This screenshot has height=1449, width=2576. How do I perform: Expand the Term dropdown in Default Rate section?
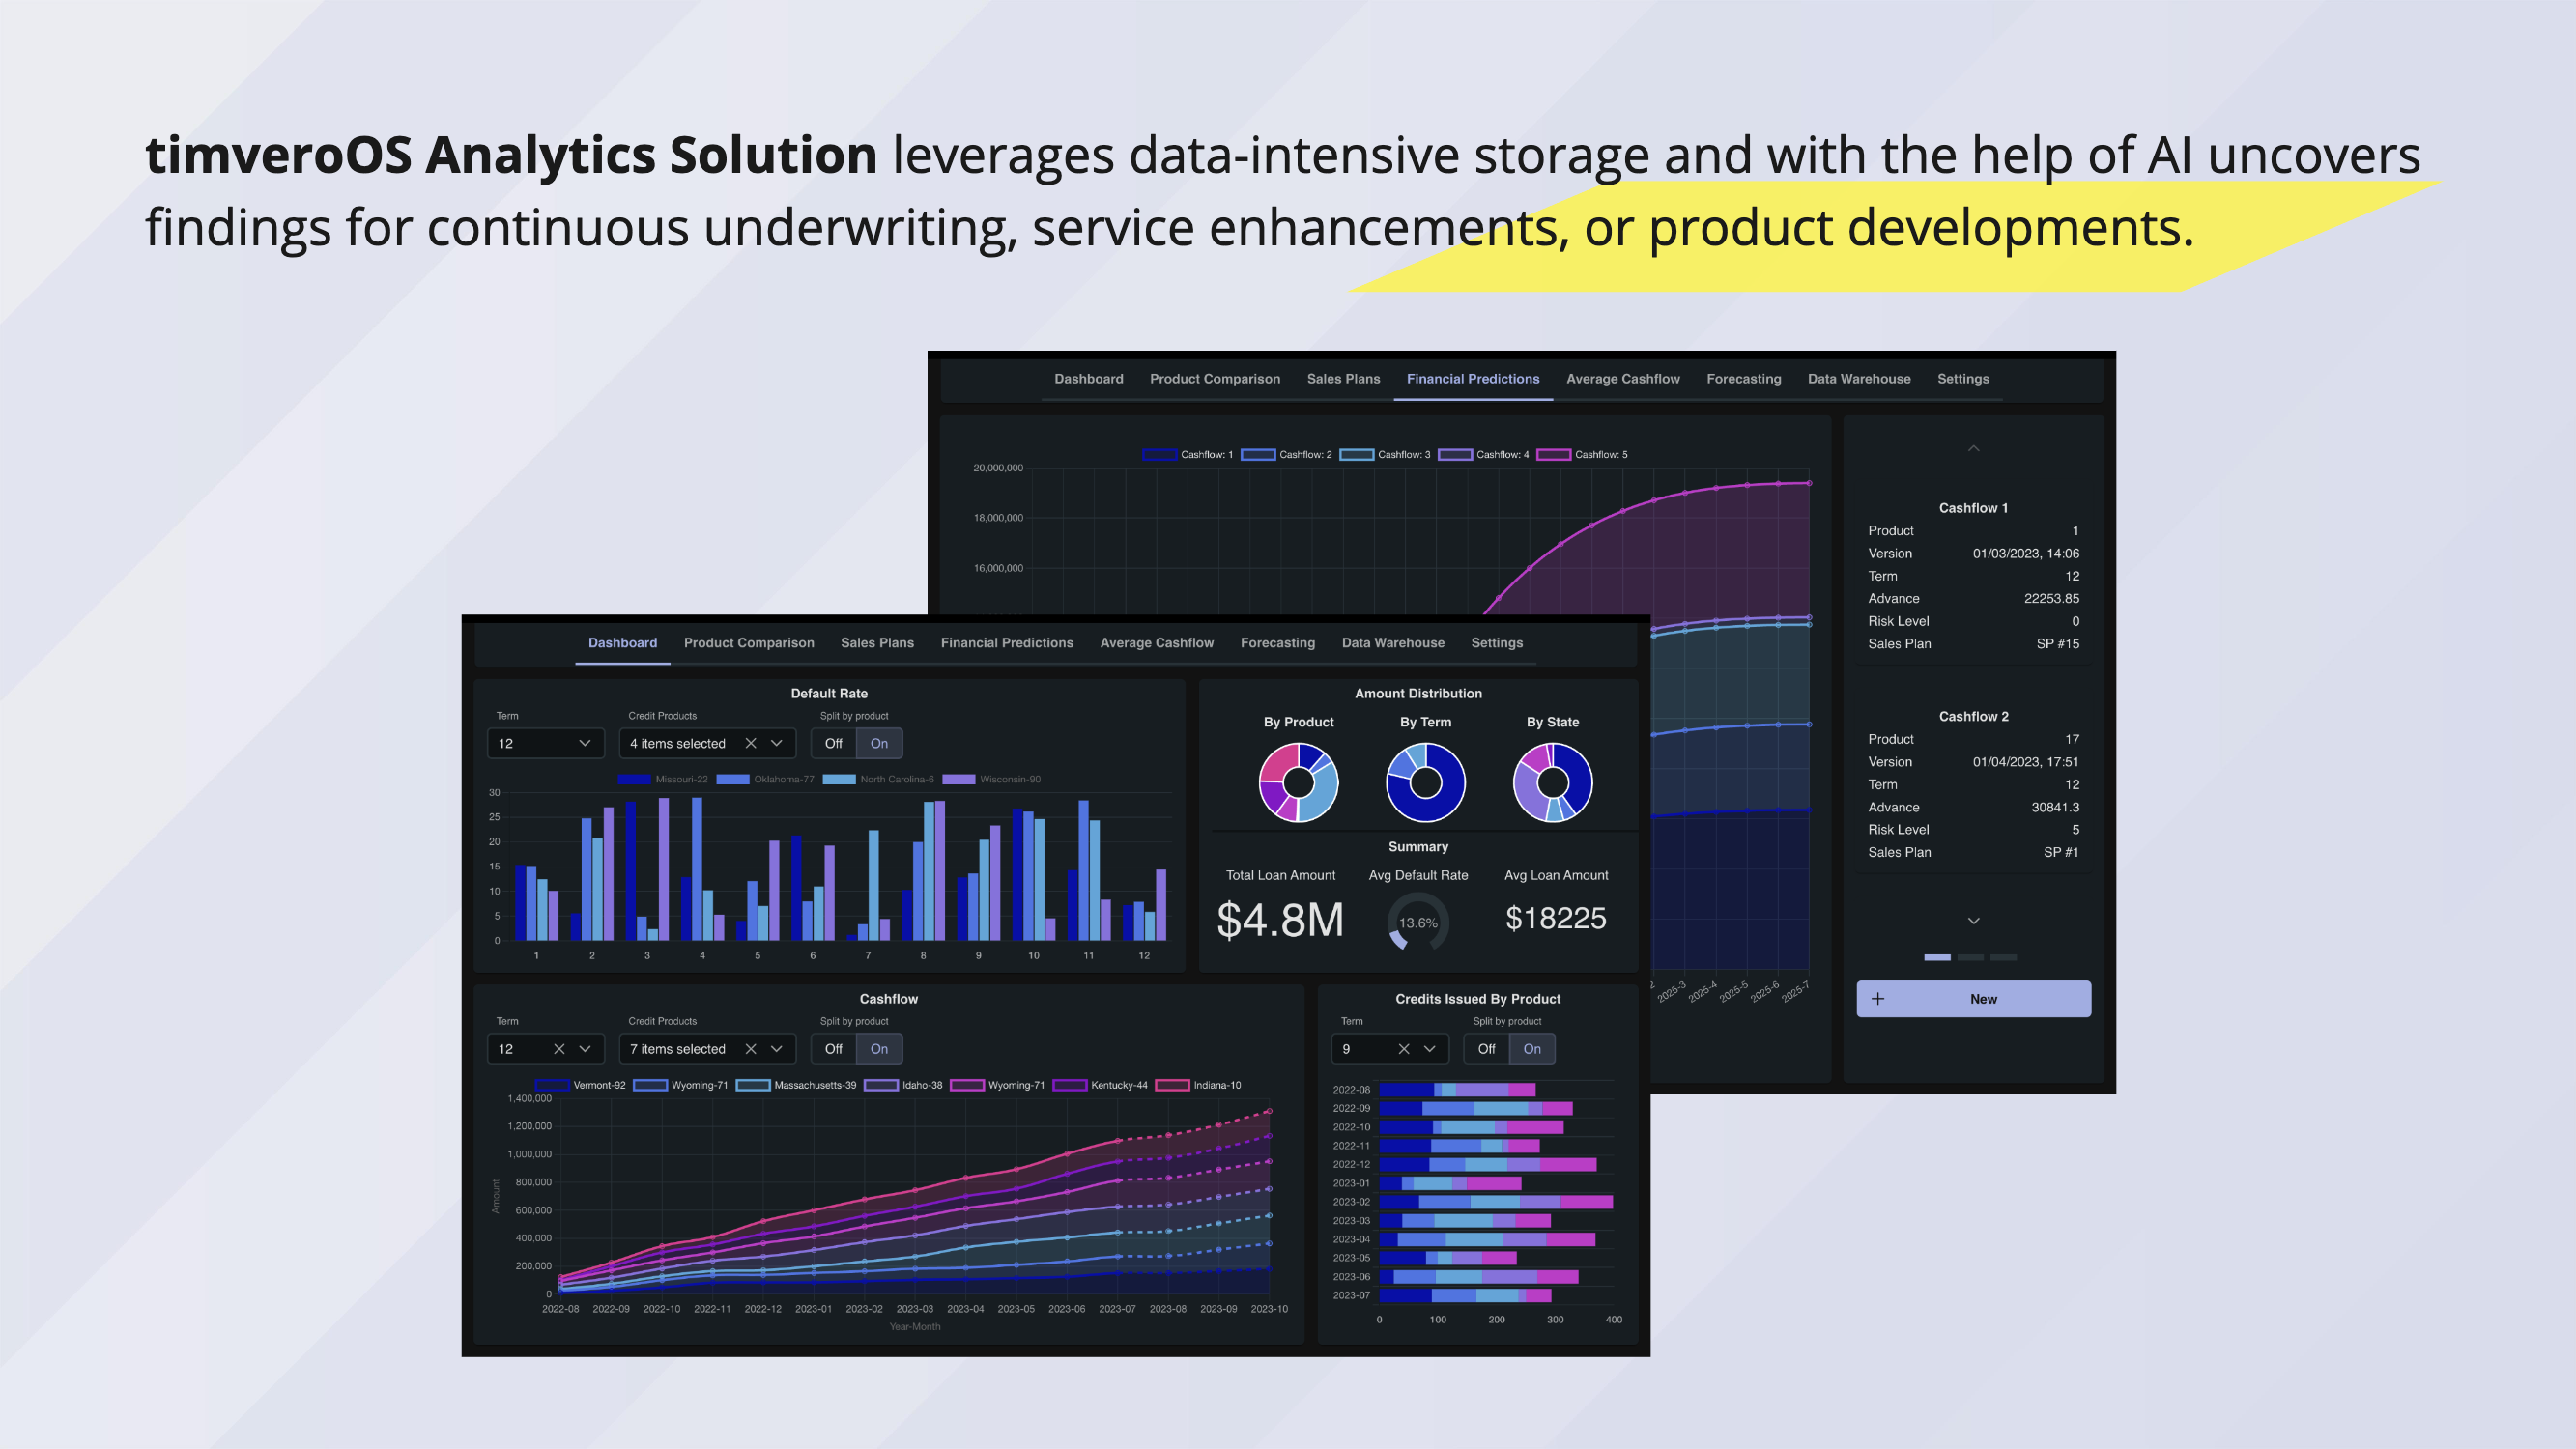[x=545, y=743]
